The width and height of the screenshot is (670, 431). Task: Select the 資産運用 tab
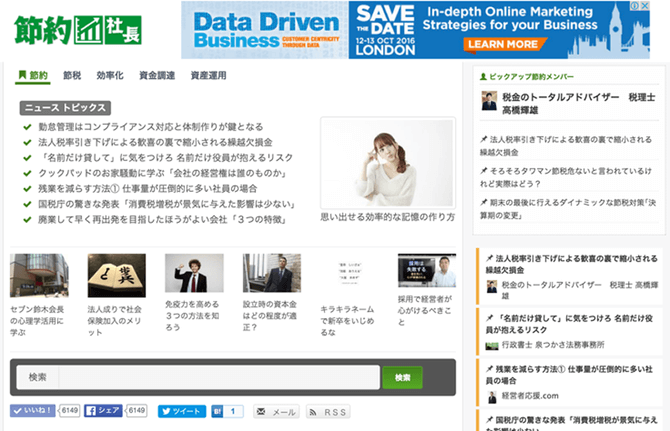pyautogui.click(x=210, y=75)
